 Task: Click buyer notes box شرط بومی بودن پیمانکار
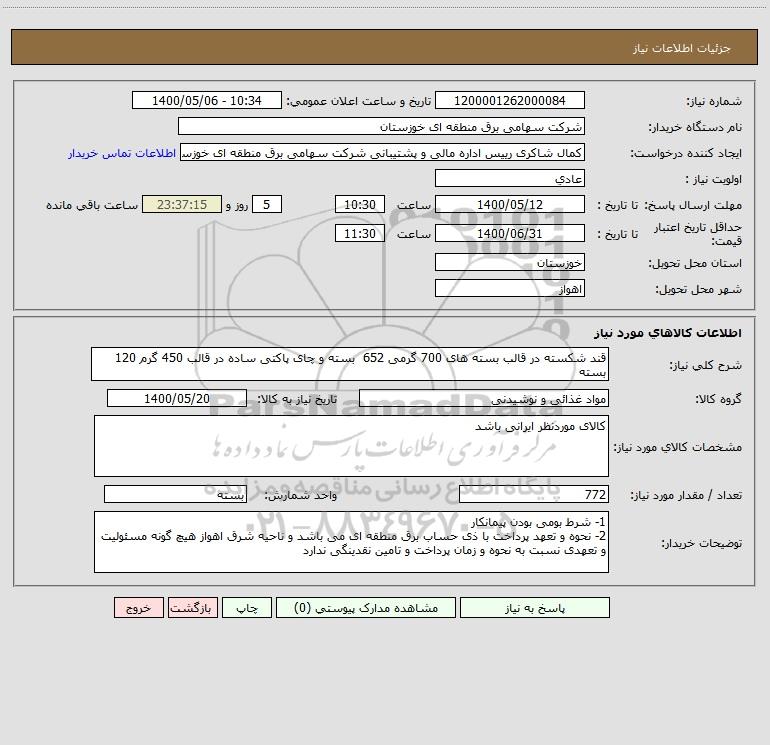click(x=351, y=542)
